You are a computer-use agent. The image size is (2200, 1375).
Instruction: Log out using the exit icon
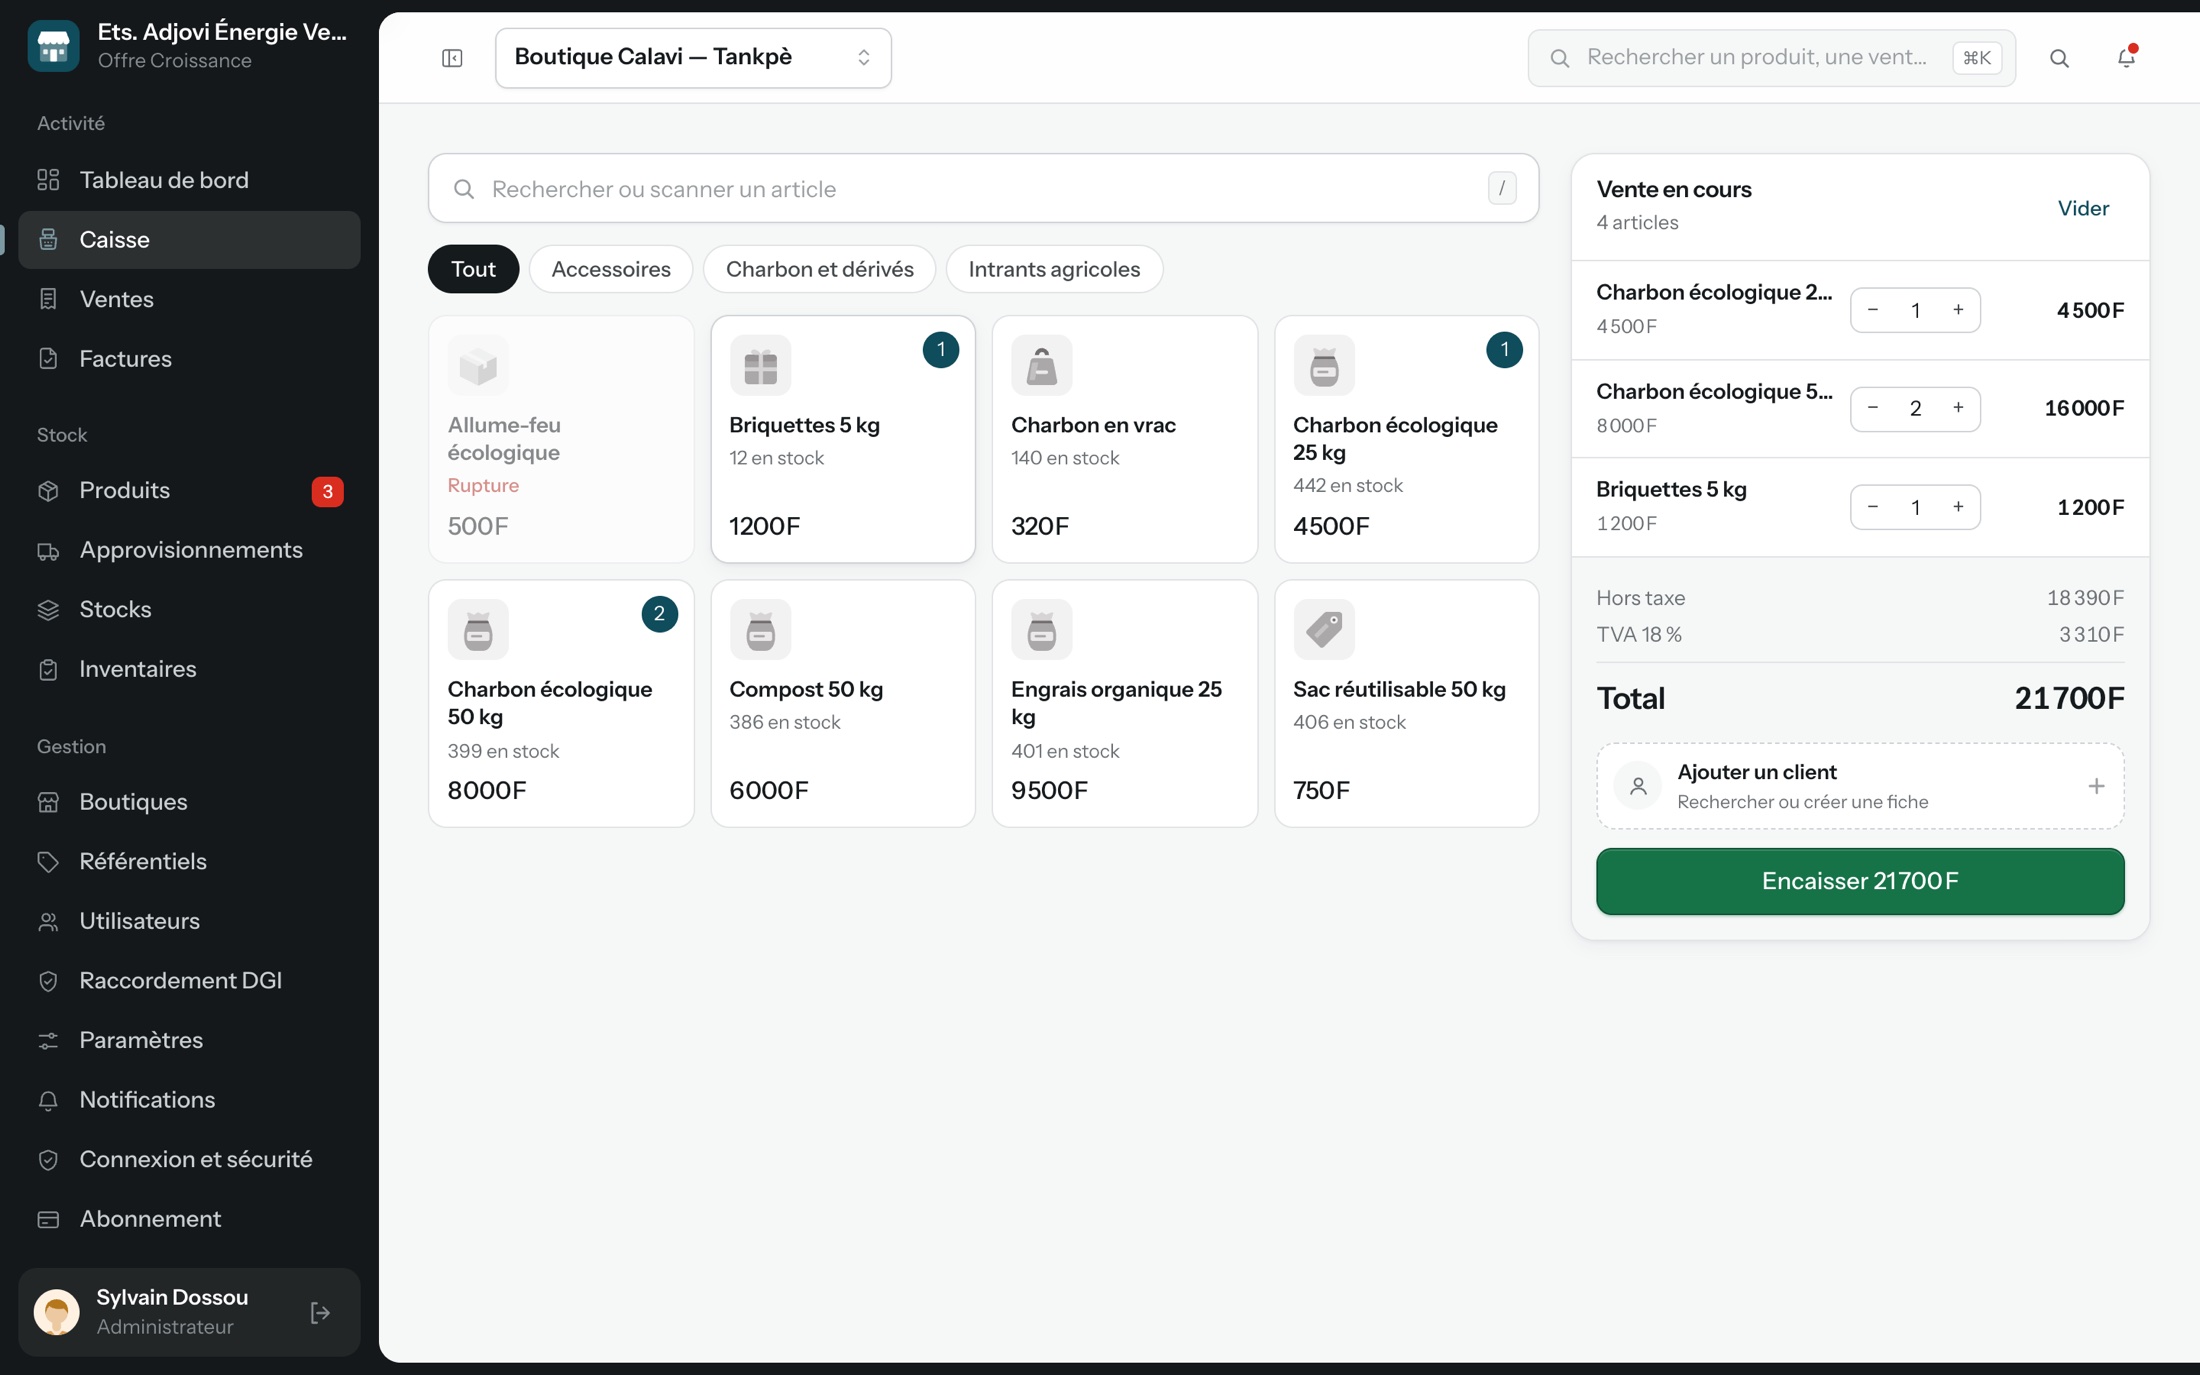pos(320,1312)
